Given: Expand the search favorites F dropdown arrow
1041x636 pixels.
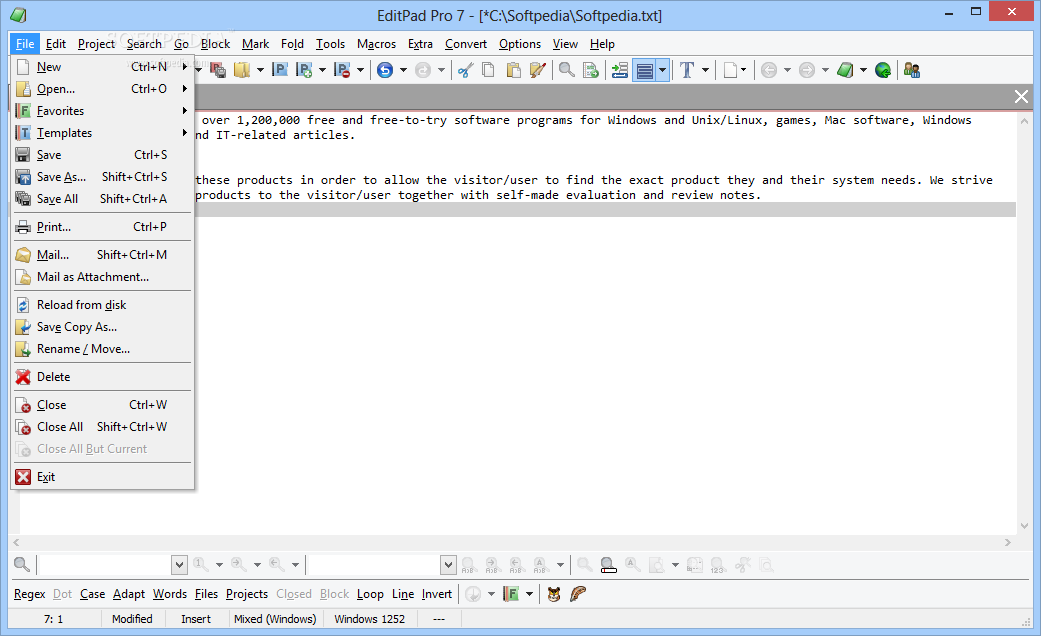Looking at the screenshot, I should (529, 594).
